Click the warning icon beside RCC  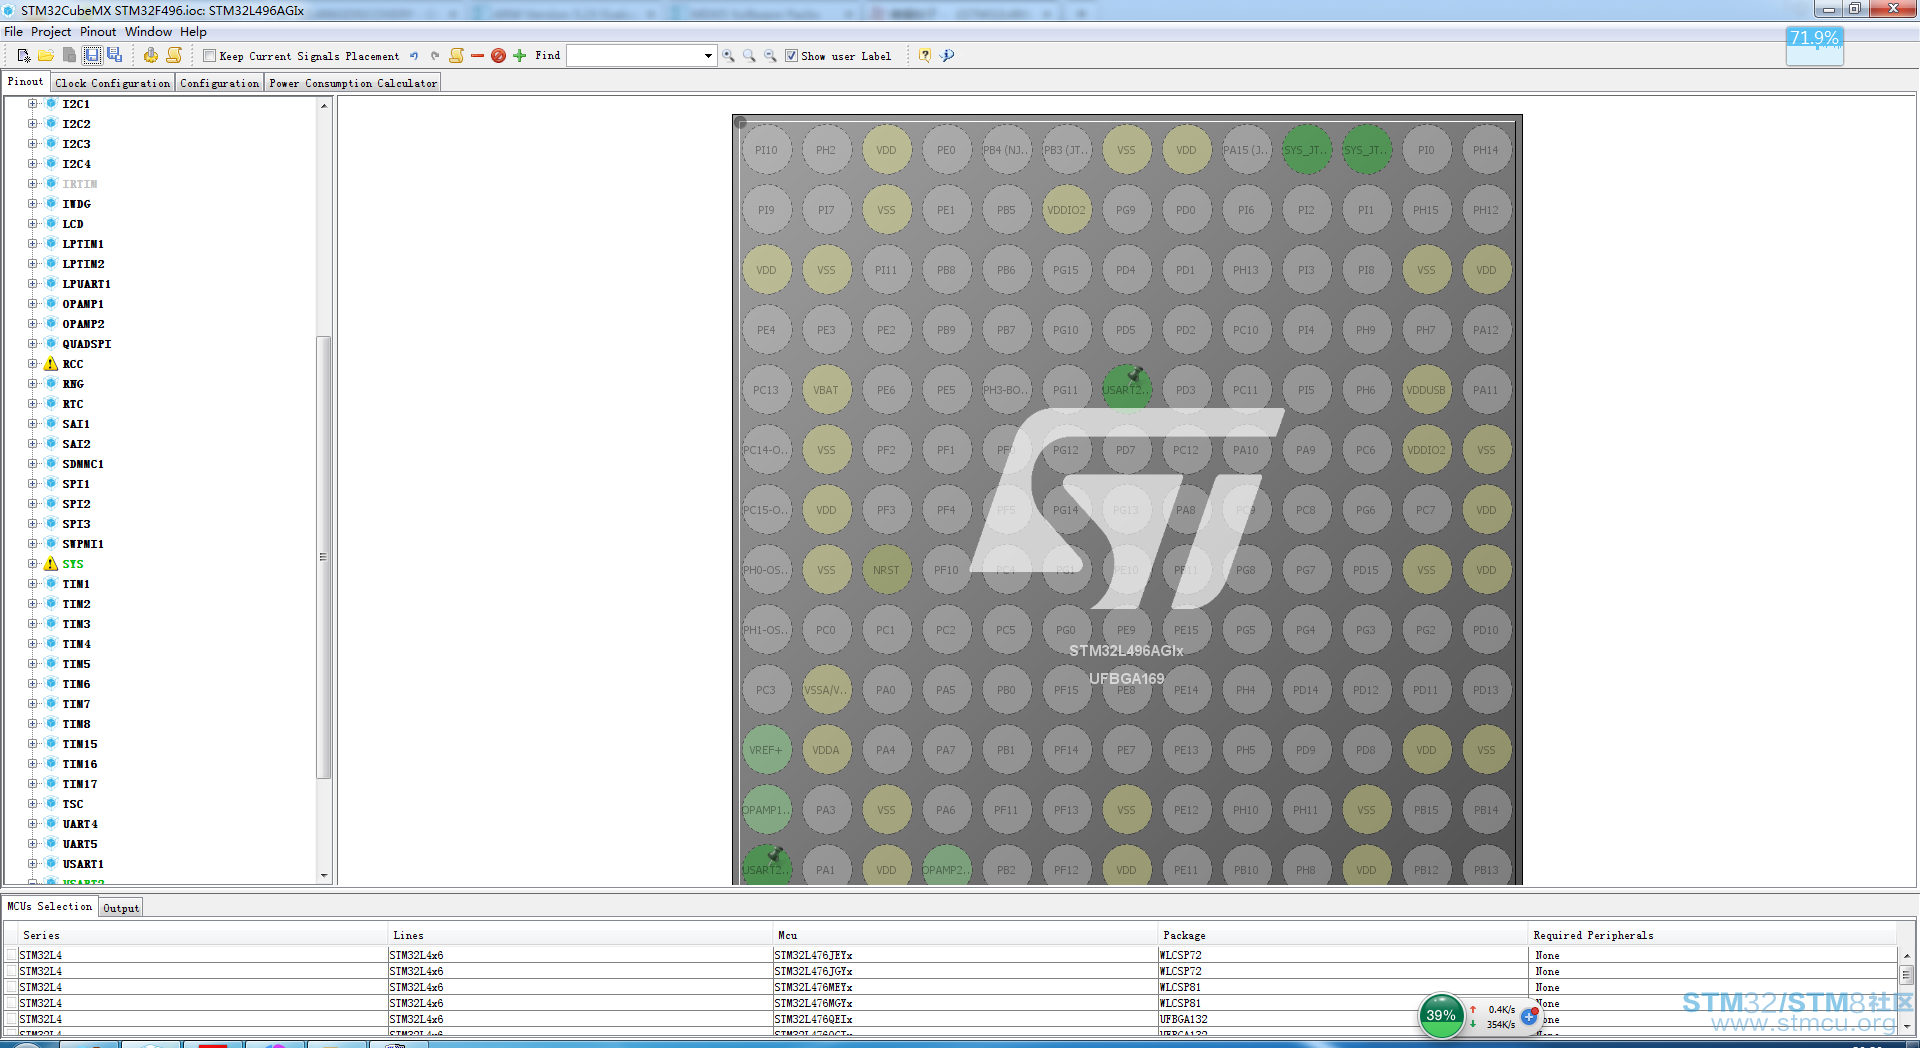coord(51,364)
